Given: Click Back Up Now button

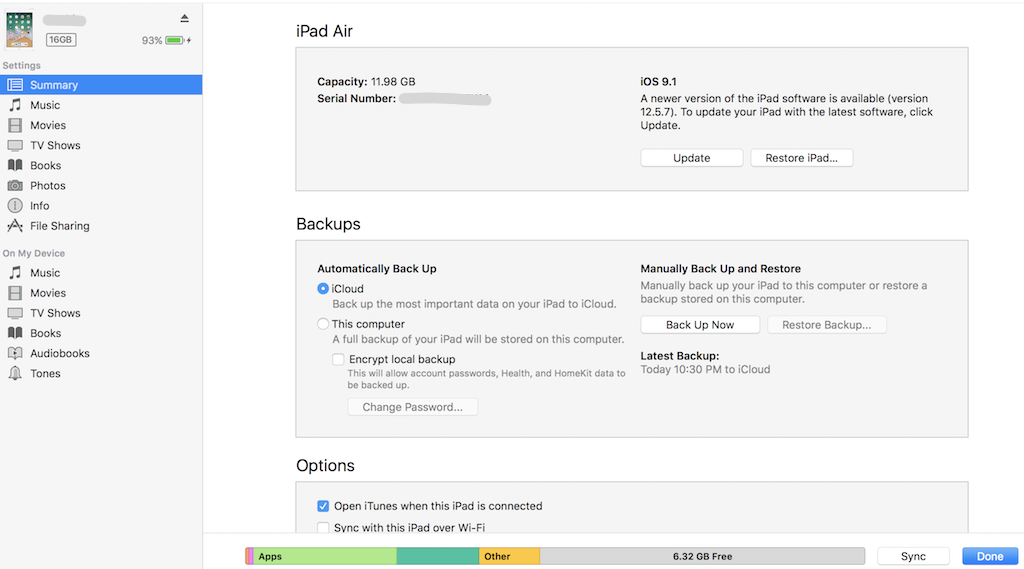Looking at the screenshot, I should [700, 325].
